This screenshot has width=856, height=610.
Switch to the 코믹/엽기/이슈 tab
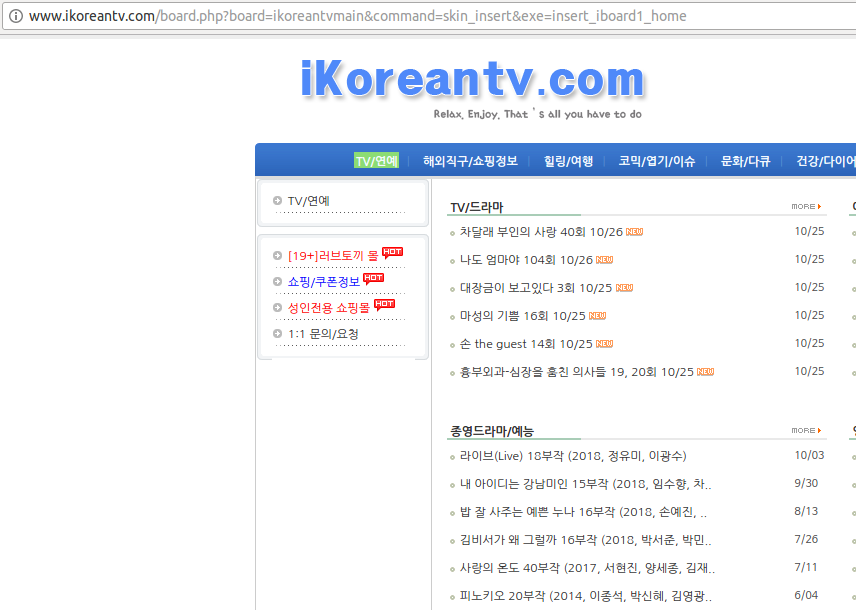tap(655, 159)
